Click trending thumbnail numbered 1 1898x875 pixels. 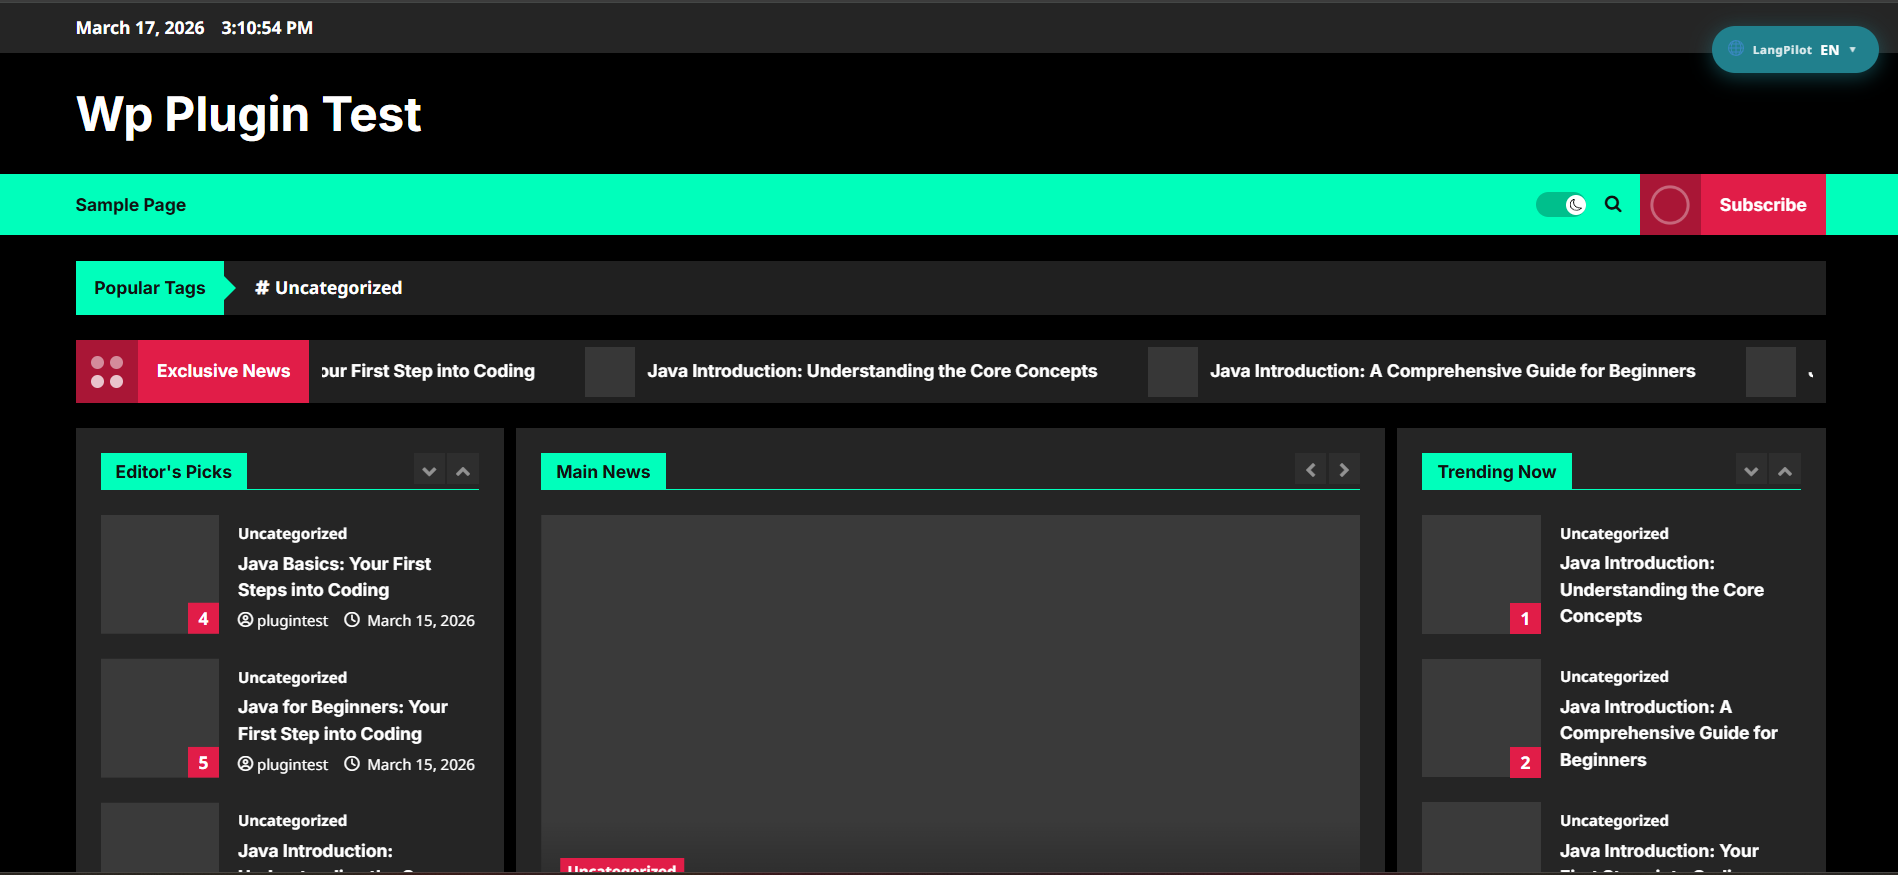(1481, 574)
